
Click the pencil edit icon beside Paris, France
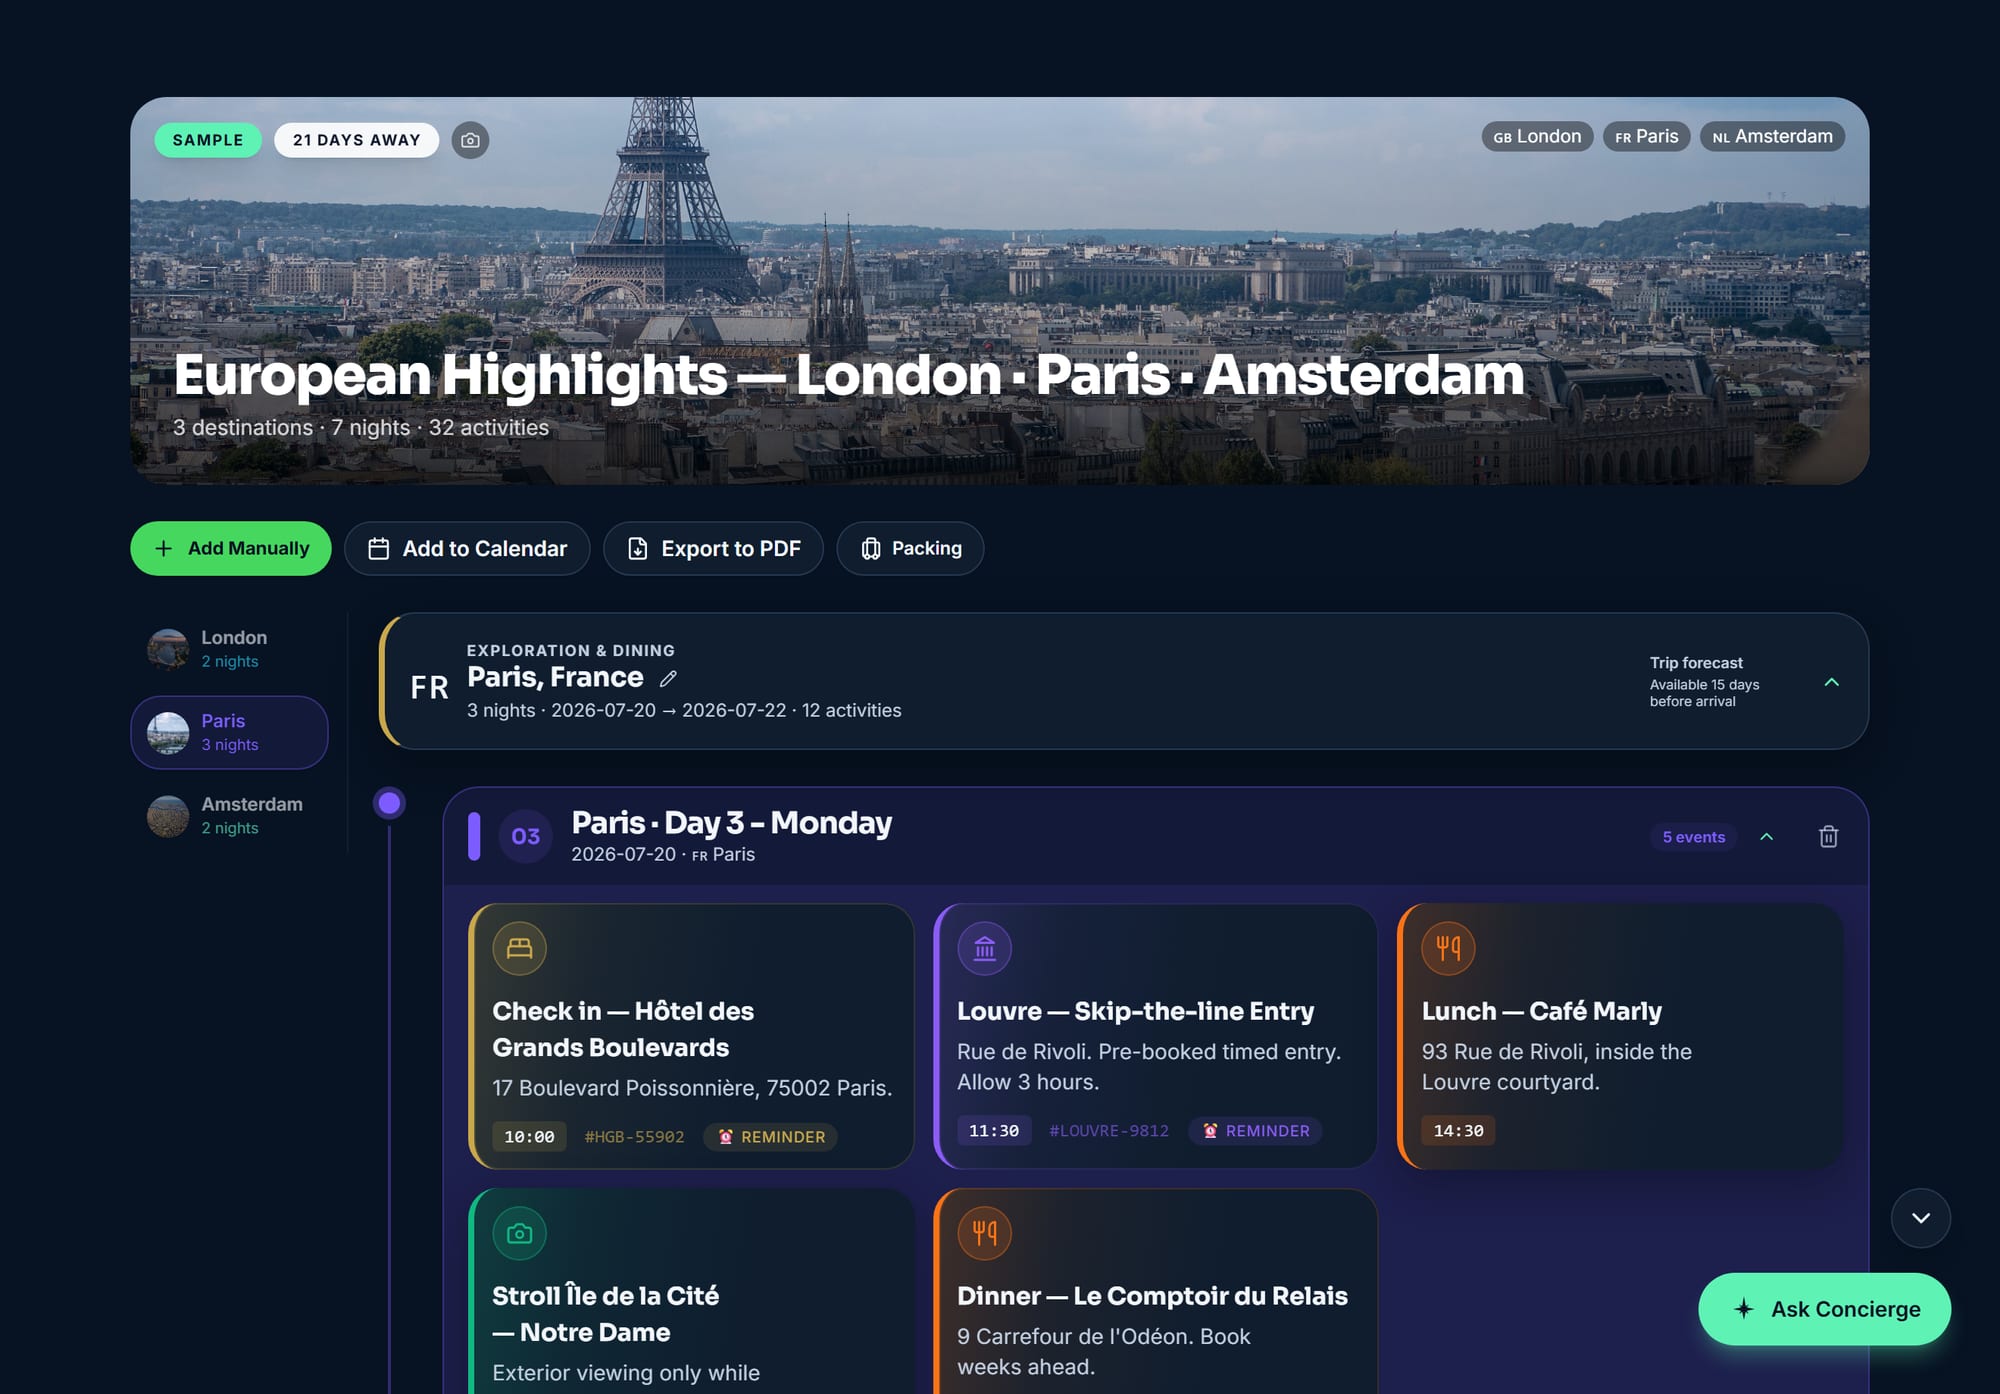pyautogui.click(x=668, y=679)
